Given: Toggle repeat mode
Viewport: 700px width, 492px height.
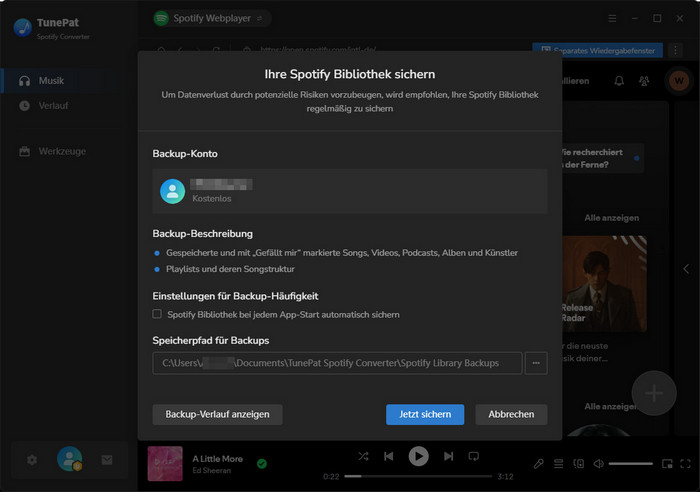Looking at the screenshot, I should 474,456.
